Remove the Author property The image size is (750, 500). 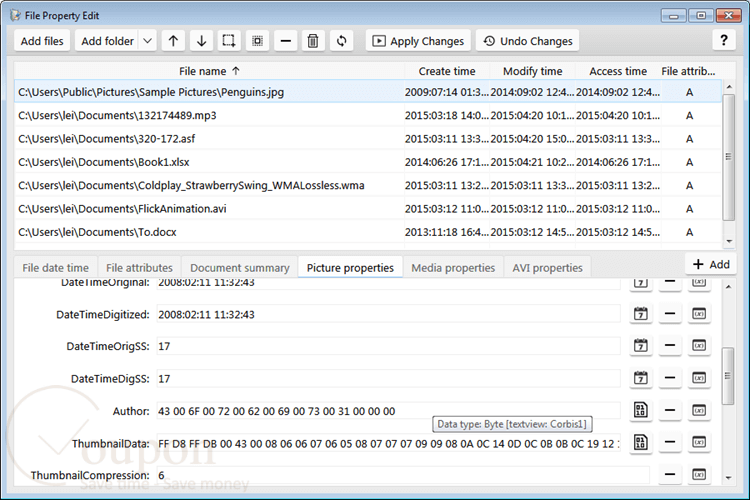[670, 410]
